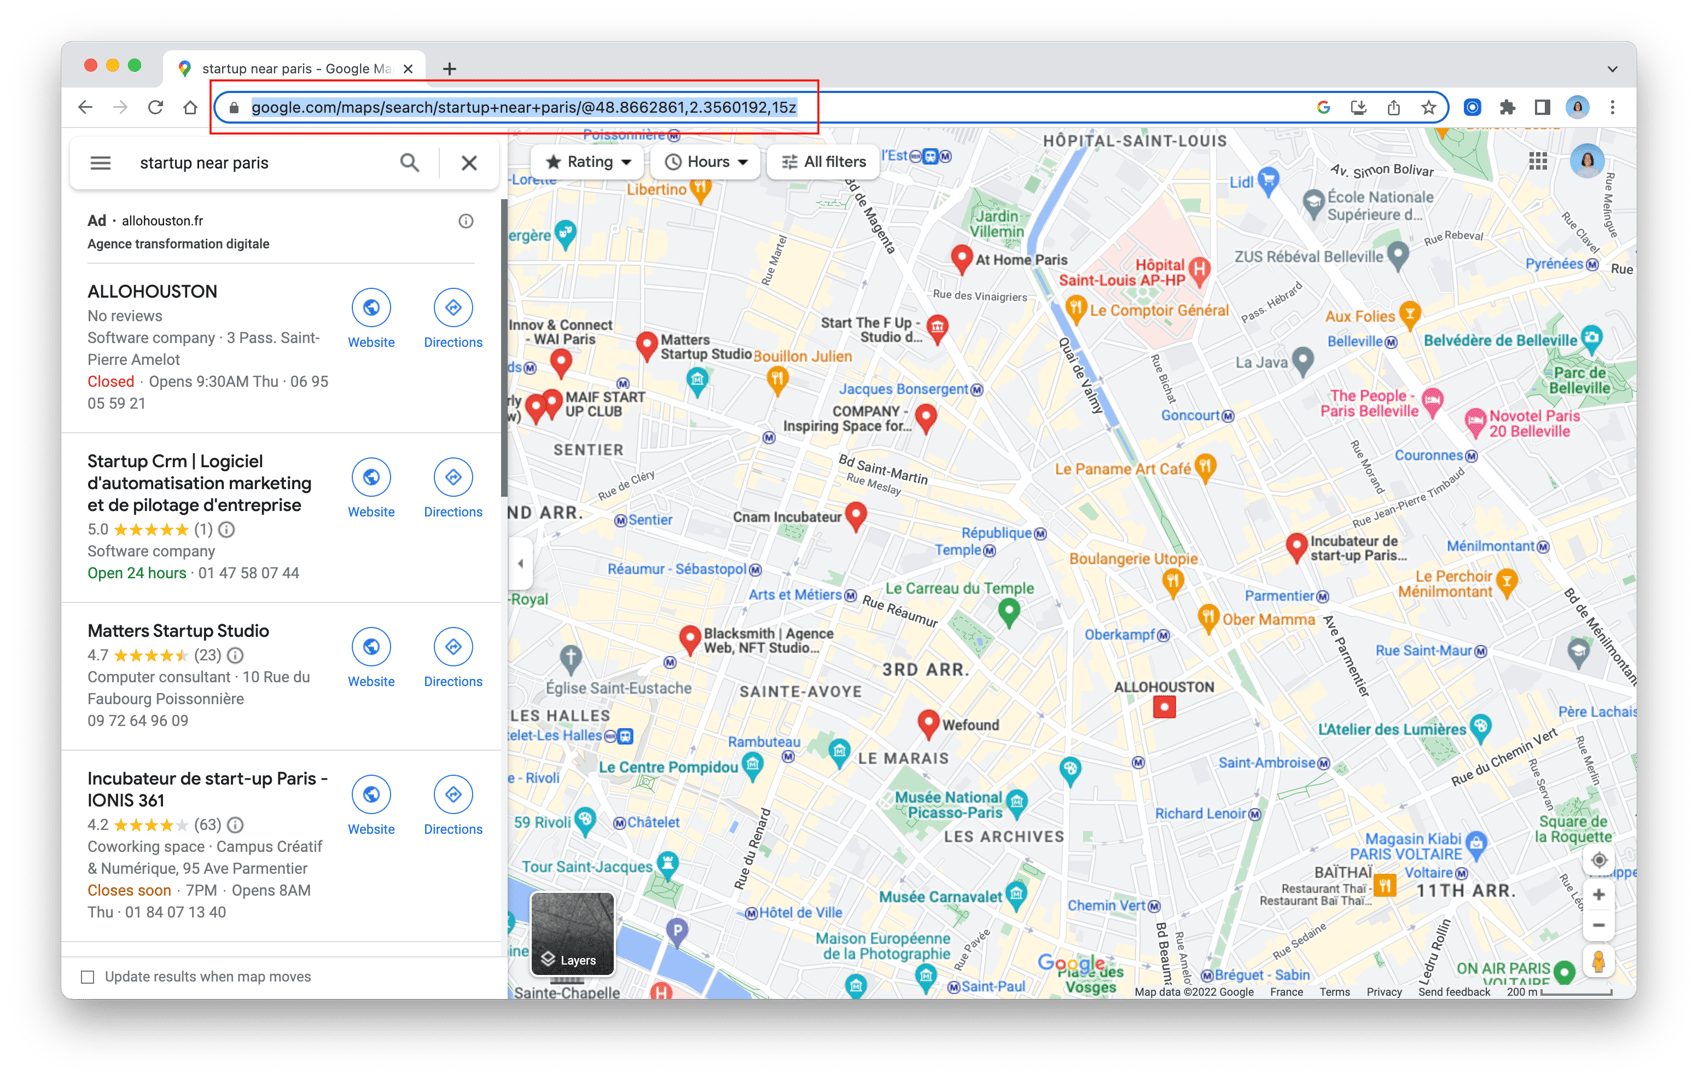
Task: Toggle the browser side panel
Action: tap(1542, 107)
